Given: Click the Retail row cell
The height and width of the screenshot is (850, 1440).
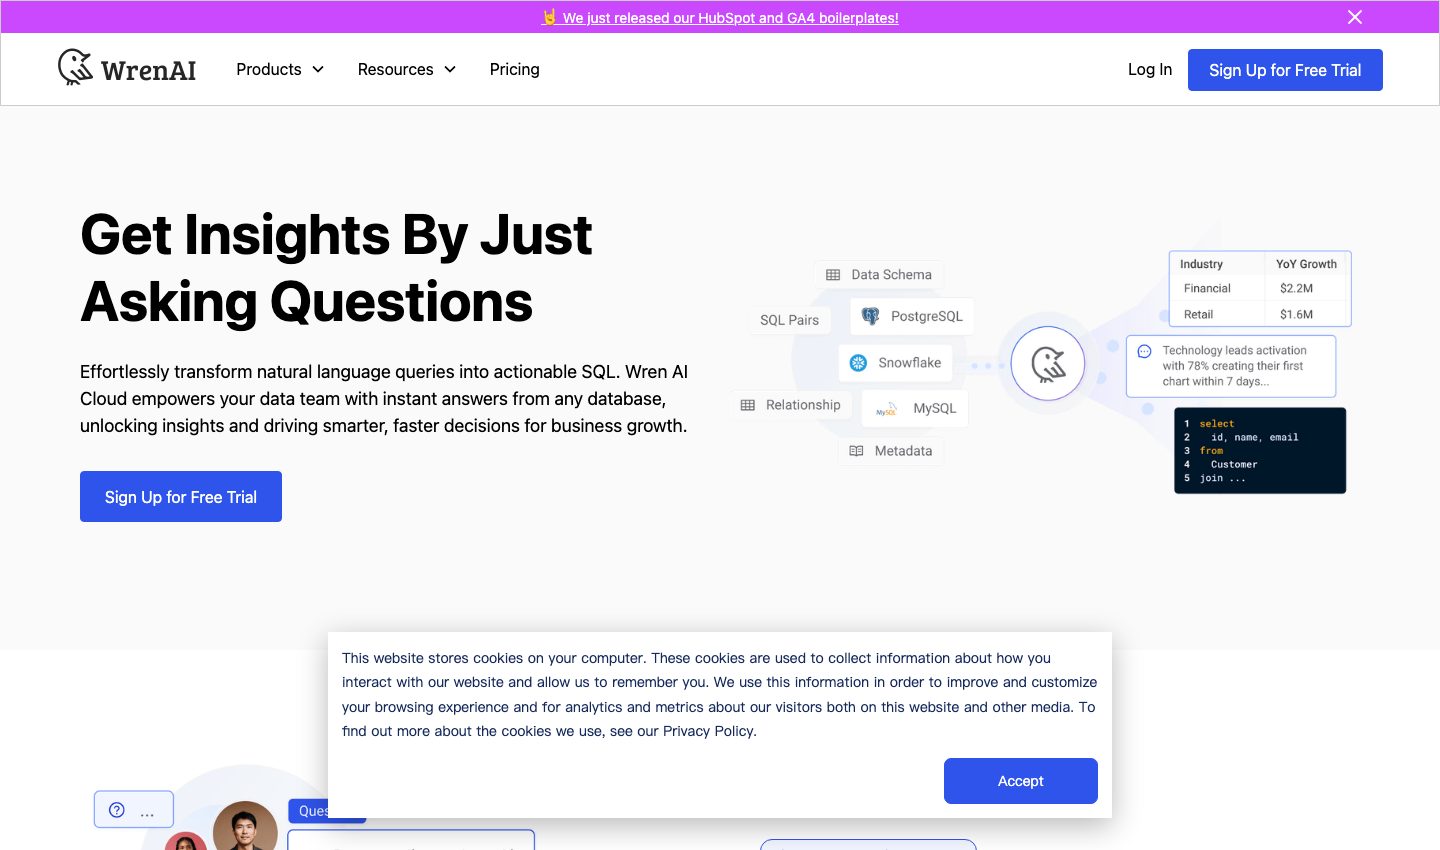Looking at the screenshot, I should (x=1198, y=314).
